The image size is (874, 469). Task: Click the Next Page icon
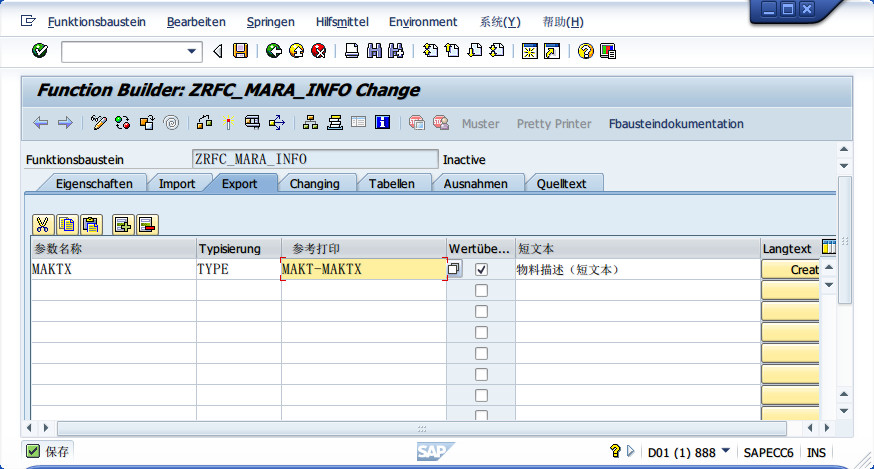(474, 51)
